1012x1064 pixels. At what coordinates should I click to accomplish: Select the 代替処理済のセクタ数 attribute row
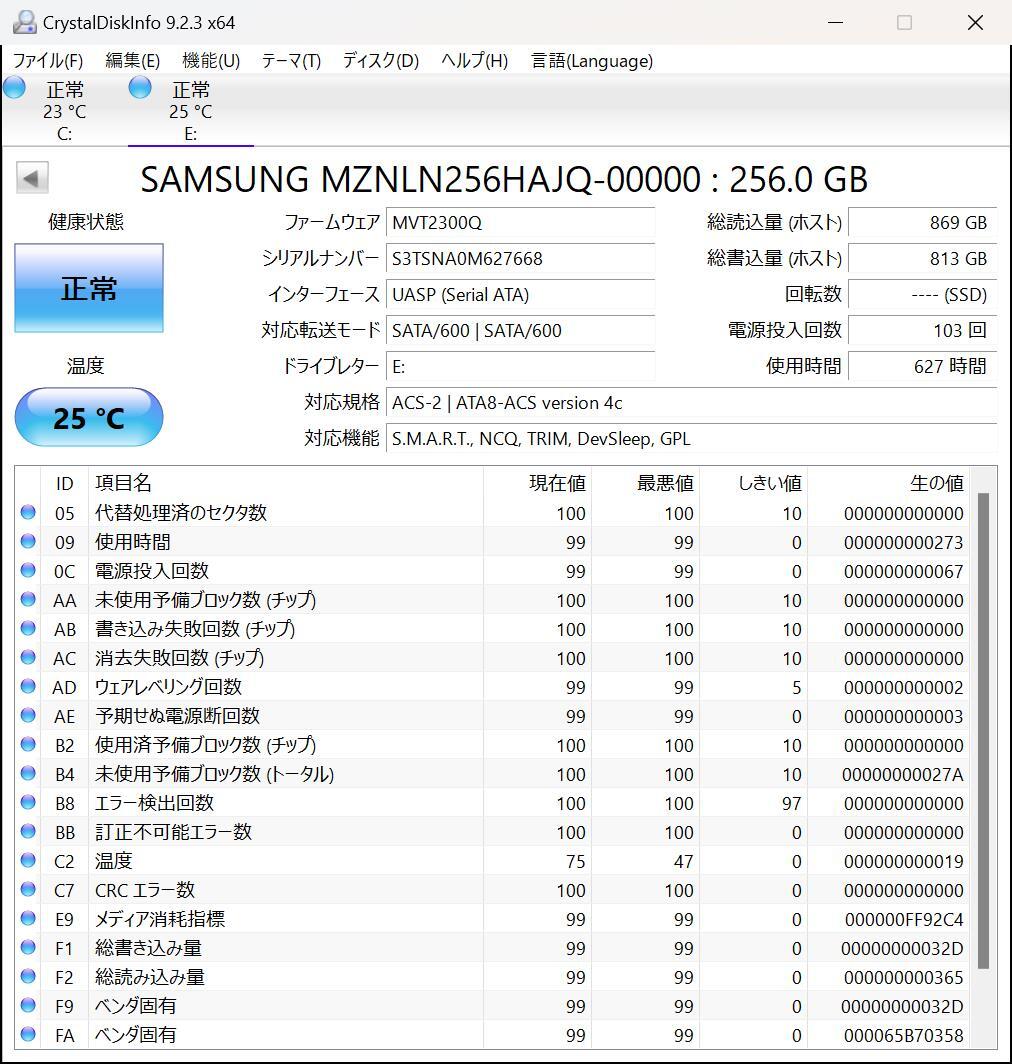pos(492,513)
